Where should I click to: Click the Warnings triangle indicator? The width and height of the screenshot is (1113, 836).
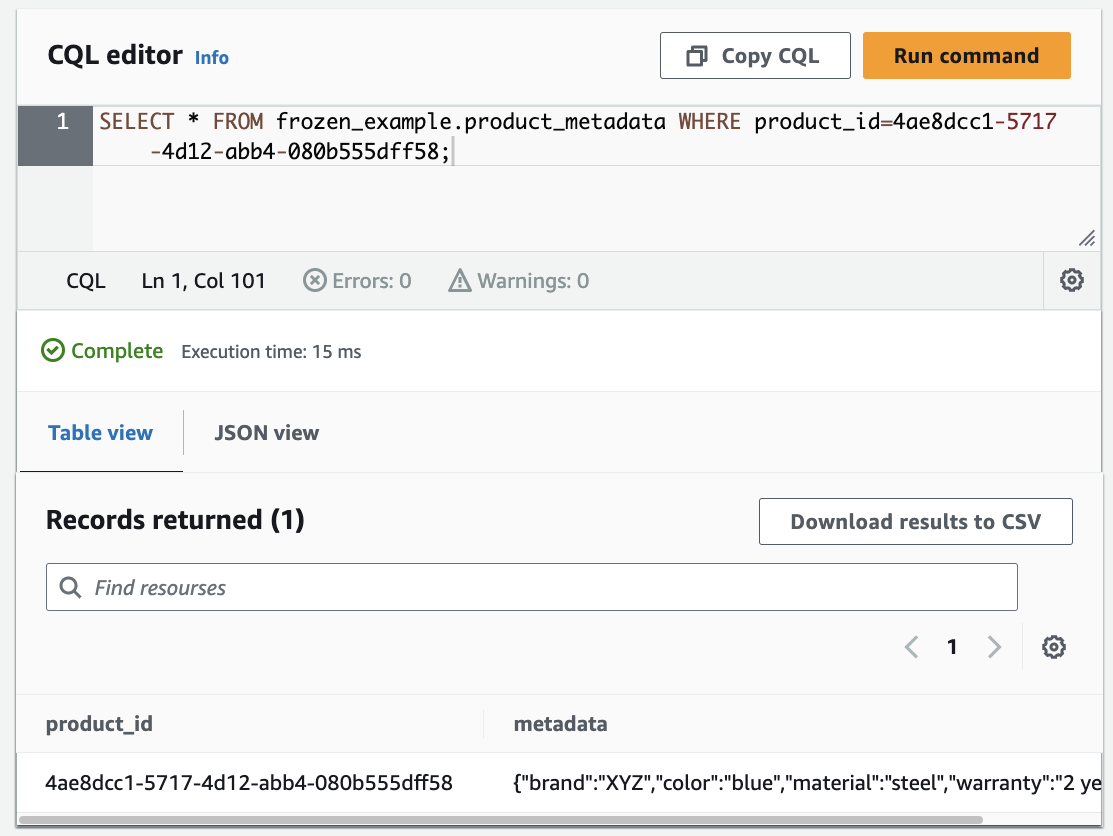tap(459, 281)
